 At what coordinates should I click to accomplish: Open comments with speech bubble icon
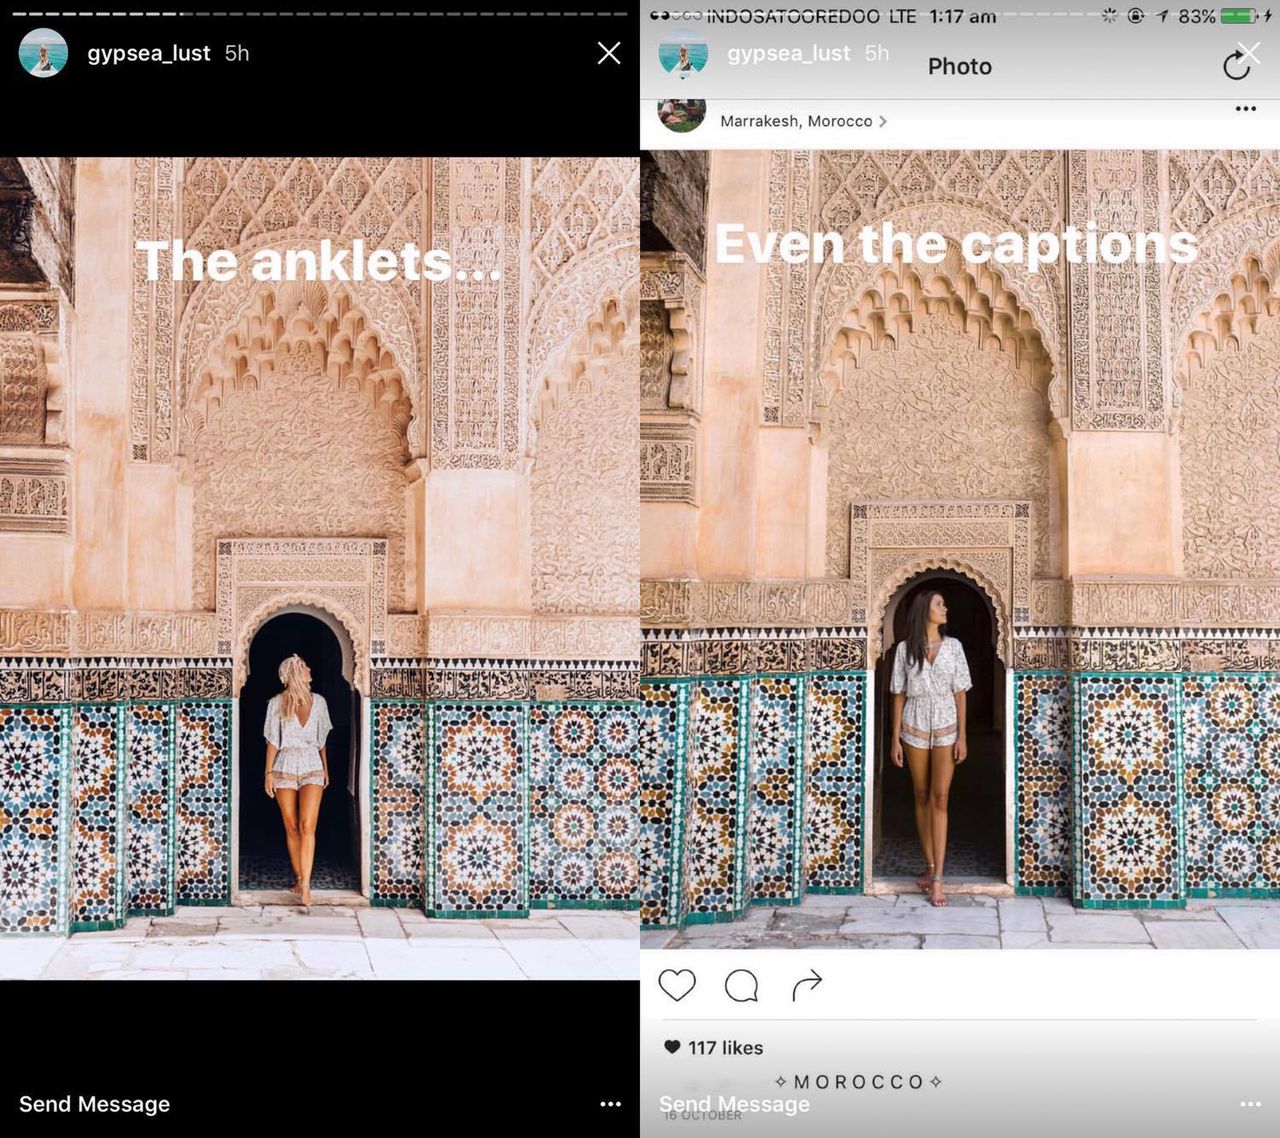click(x=741, y=986)
